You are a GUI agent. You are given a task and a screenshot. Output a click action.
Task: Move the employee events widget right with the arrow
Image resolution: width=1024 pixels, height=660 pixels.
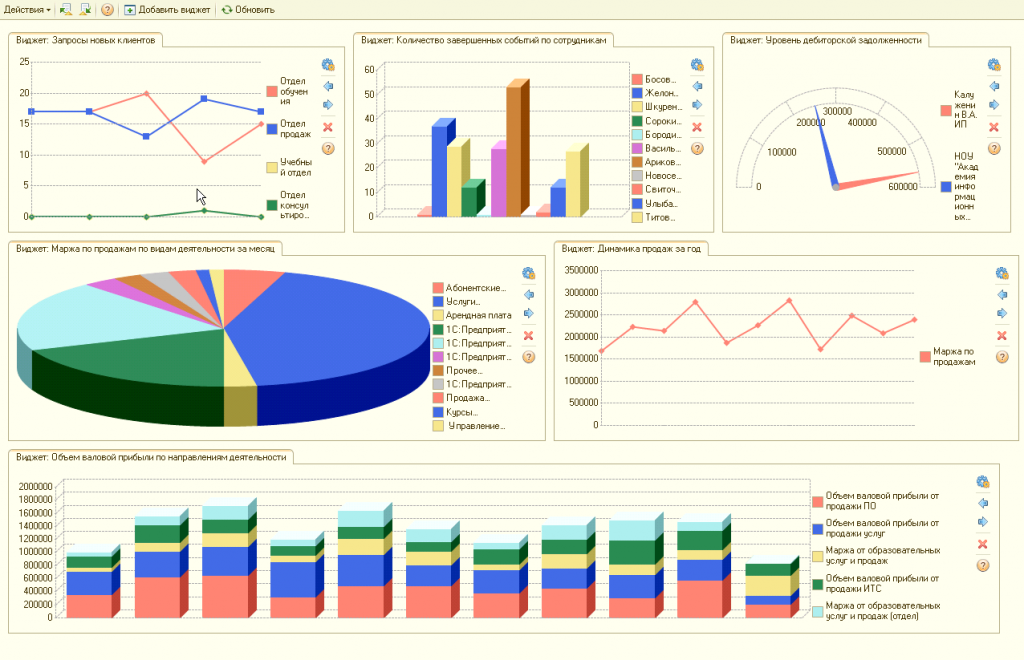[697, 105]
